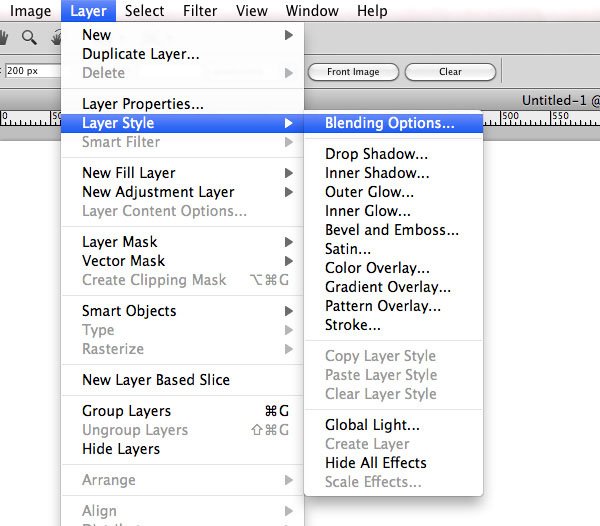Open the Window menu in menu bar
Viewport: 600px width, 526px height.
pyautogui.click(x=312, y=11)
